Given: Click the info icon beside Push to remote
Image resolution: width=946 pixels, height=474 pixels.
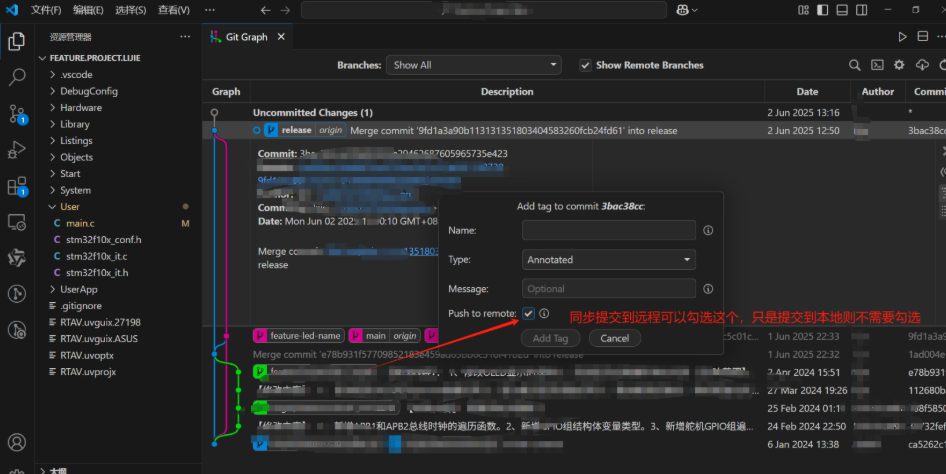Looking at the screenshot, I should click(544, 314).
